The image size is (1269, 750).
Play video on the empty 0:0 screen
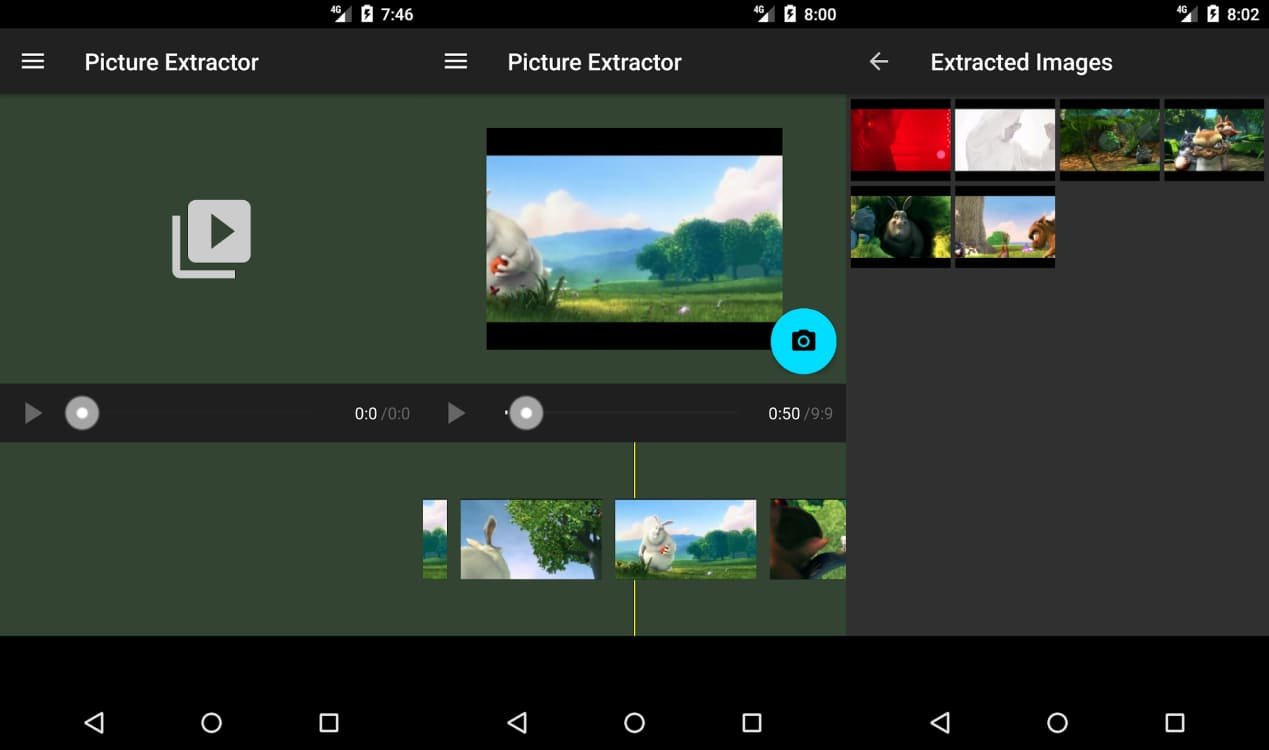pyautogui.click(x=33, y=413)
